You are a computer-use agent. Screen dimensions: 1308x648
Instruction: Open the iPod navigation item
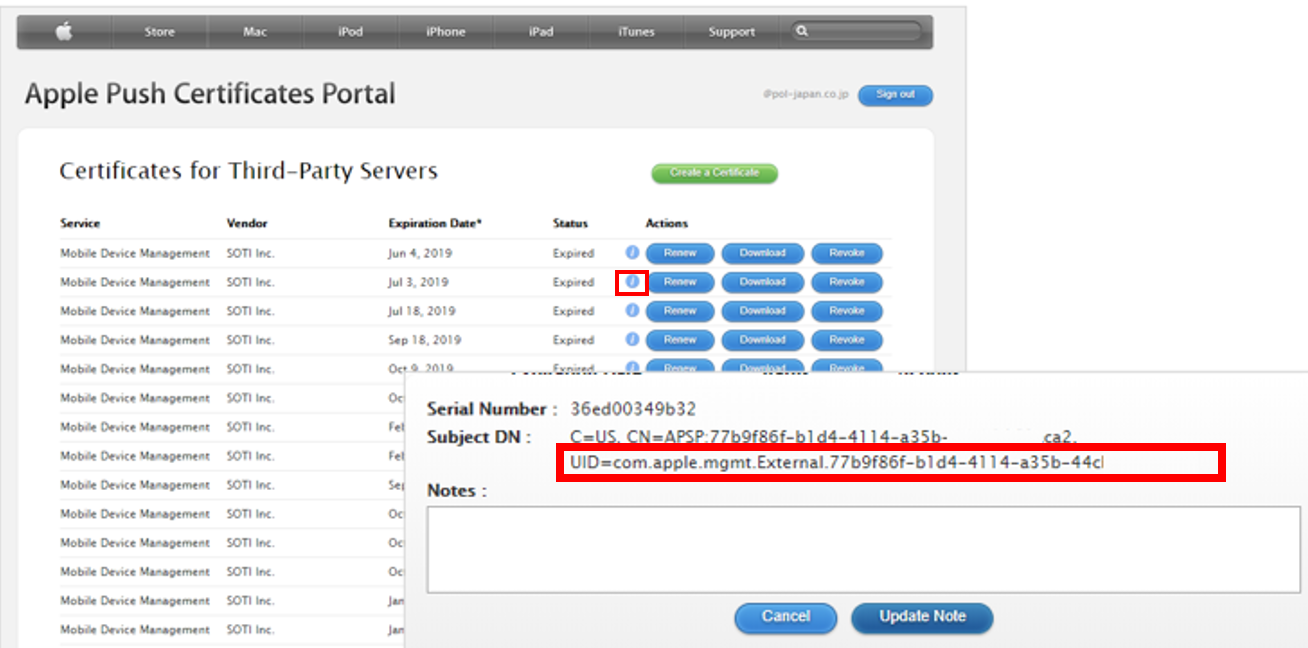coord(350,32)
